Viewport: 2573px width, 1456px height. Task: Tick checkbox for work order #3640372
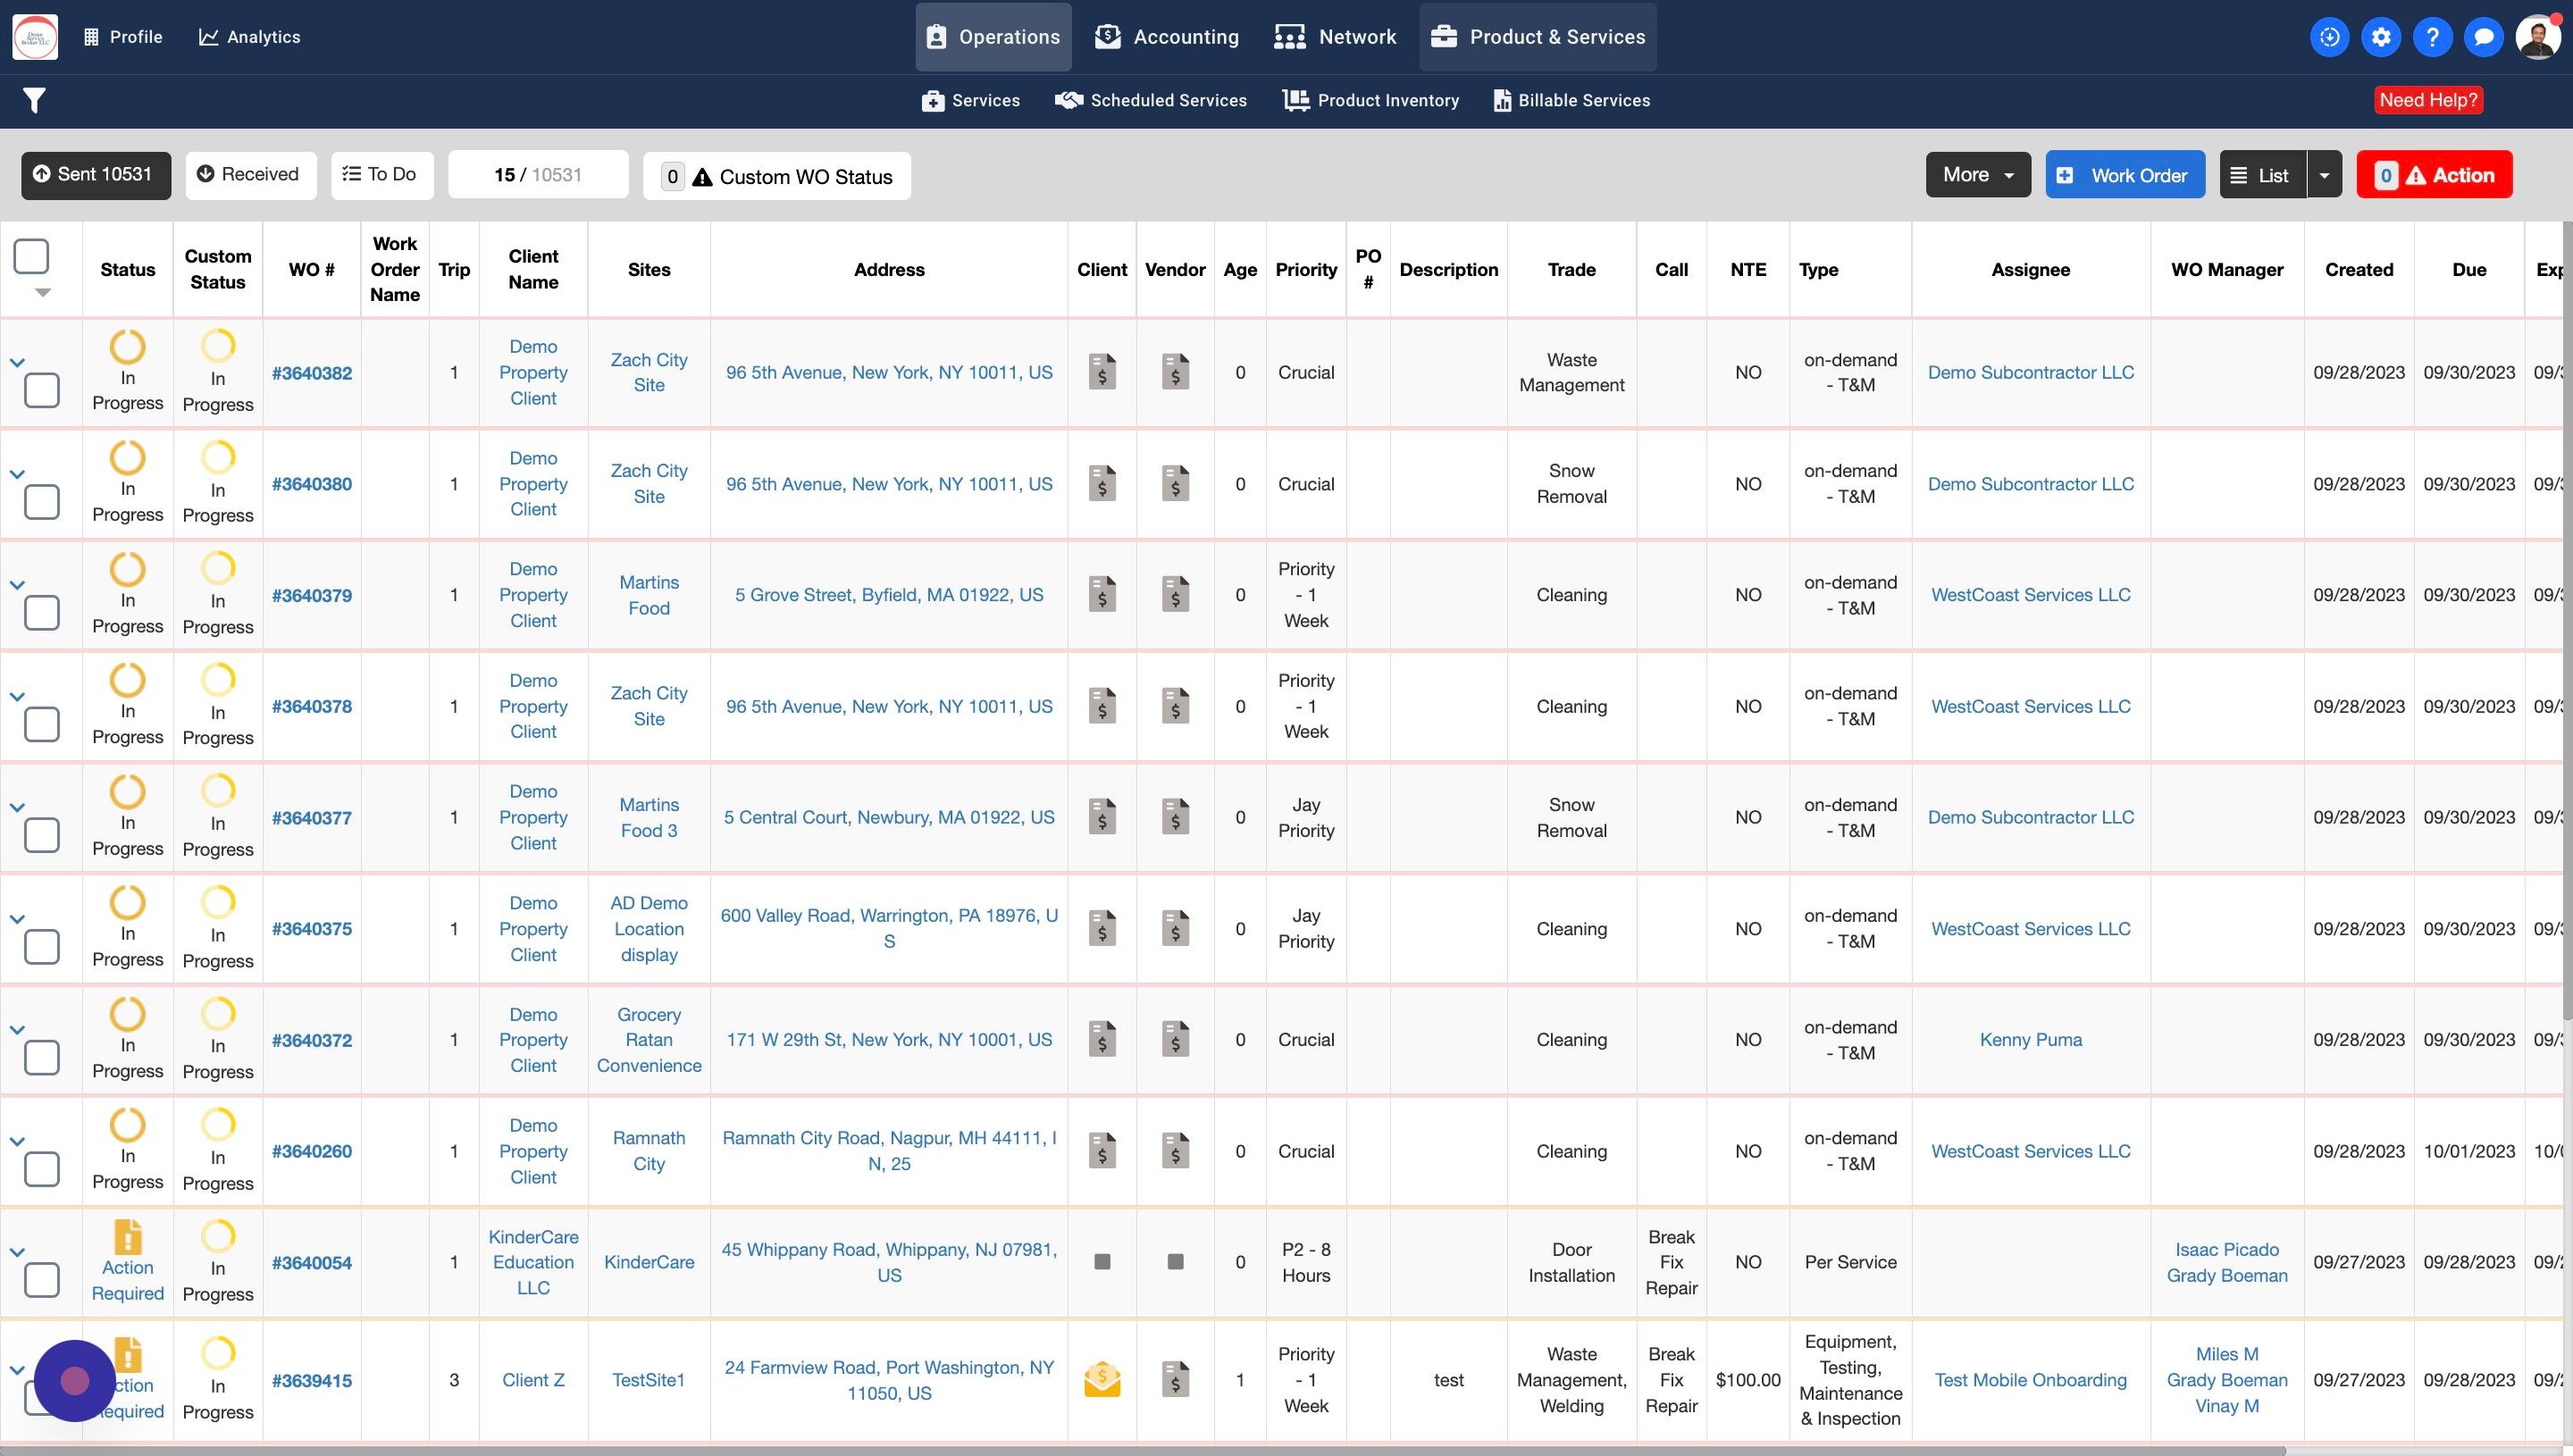click(x=42, y=1058)
